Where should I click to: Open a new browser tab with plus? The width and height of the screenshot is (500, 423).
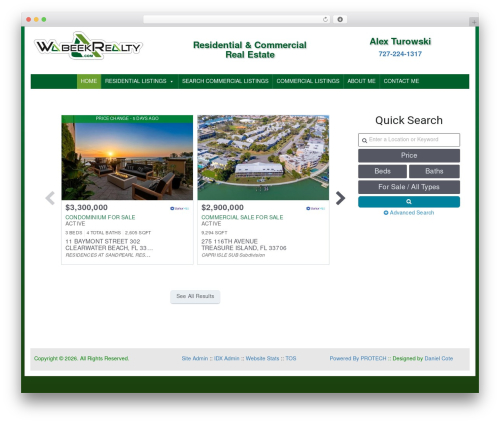point(474,22)
